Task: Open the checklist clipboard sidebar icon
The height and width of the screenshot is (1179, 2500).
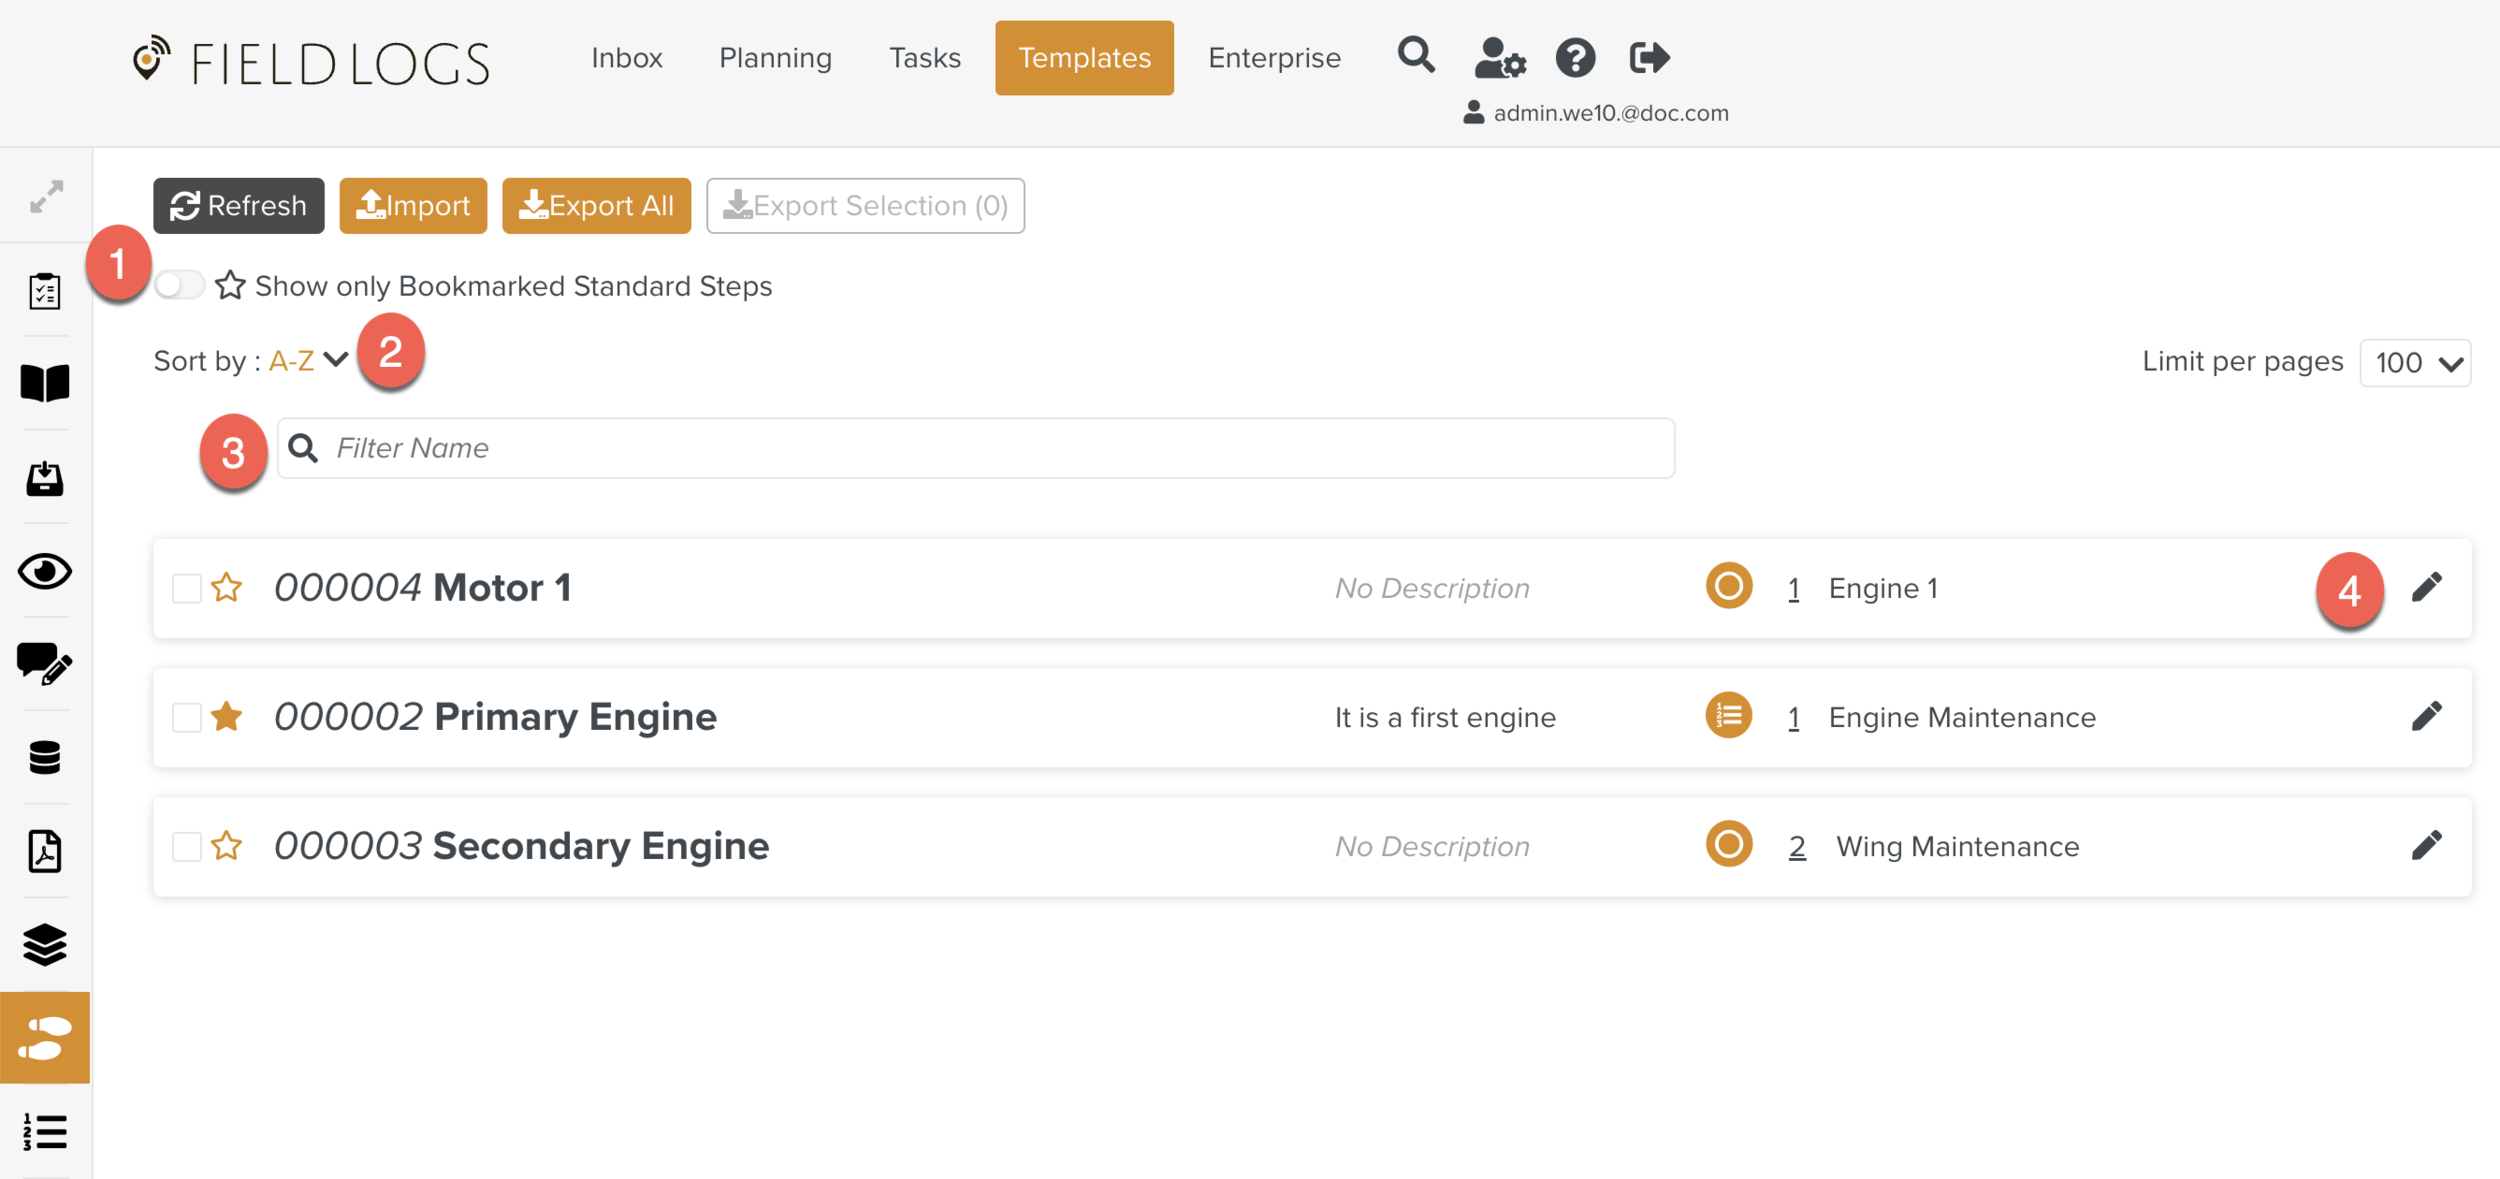Action: coord(45,290)
